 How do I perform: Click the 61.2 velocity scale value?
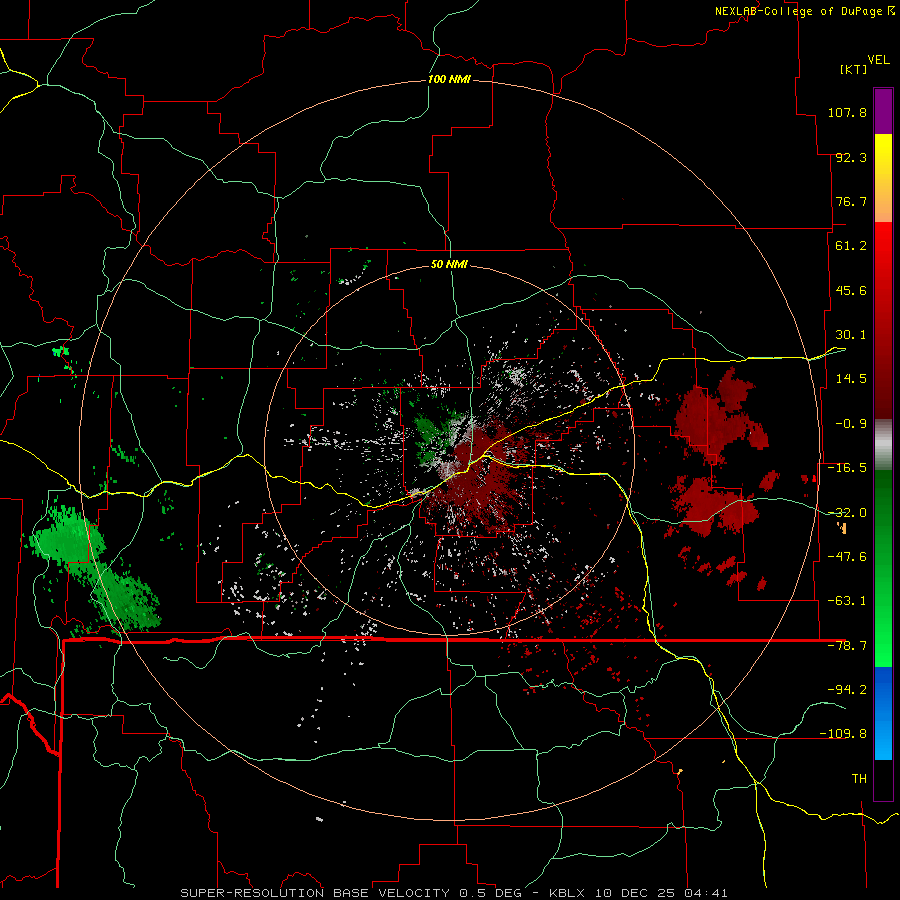[x=851, y=246]
